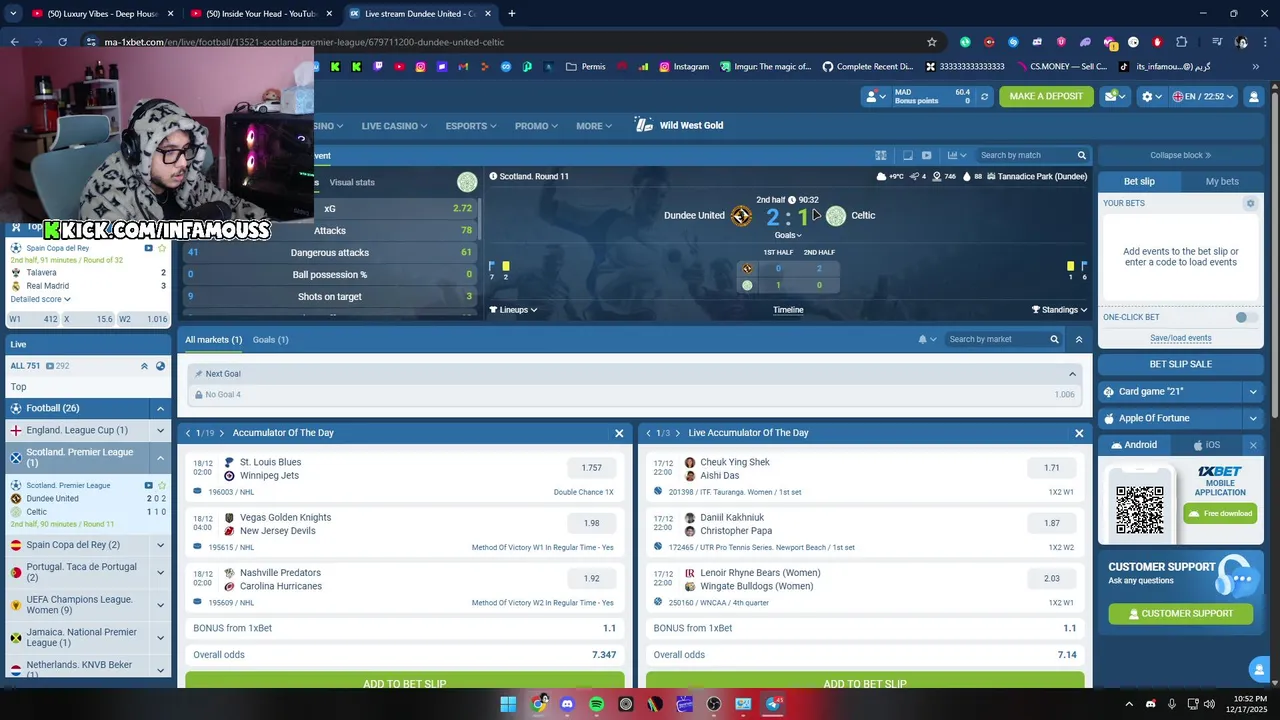Open the chat bubble icon at bottom right
The height and width of the screenshot is (720, 1280).
[x=1257, y=669]
